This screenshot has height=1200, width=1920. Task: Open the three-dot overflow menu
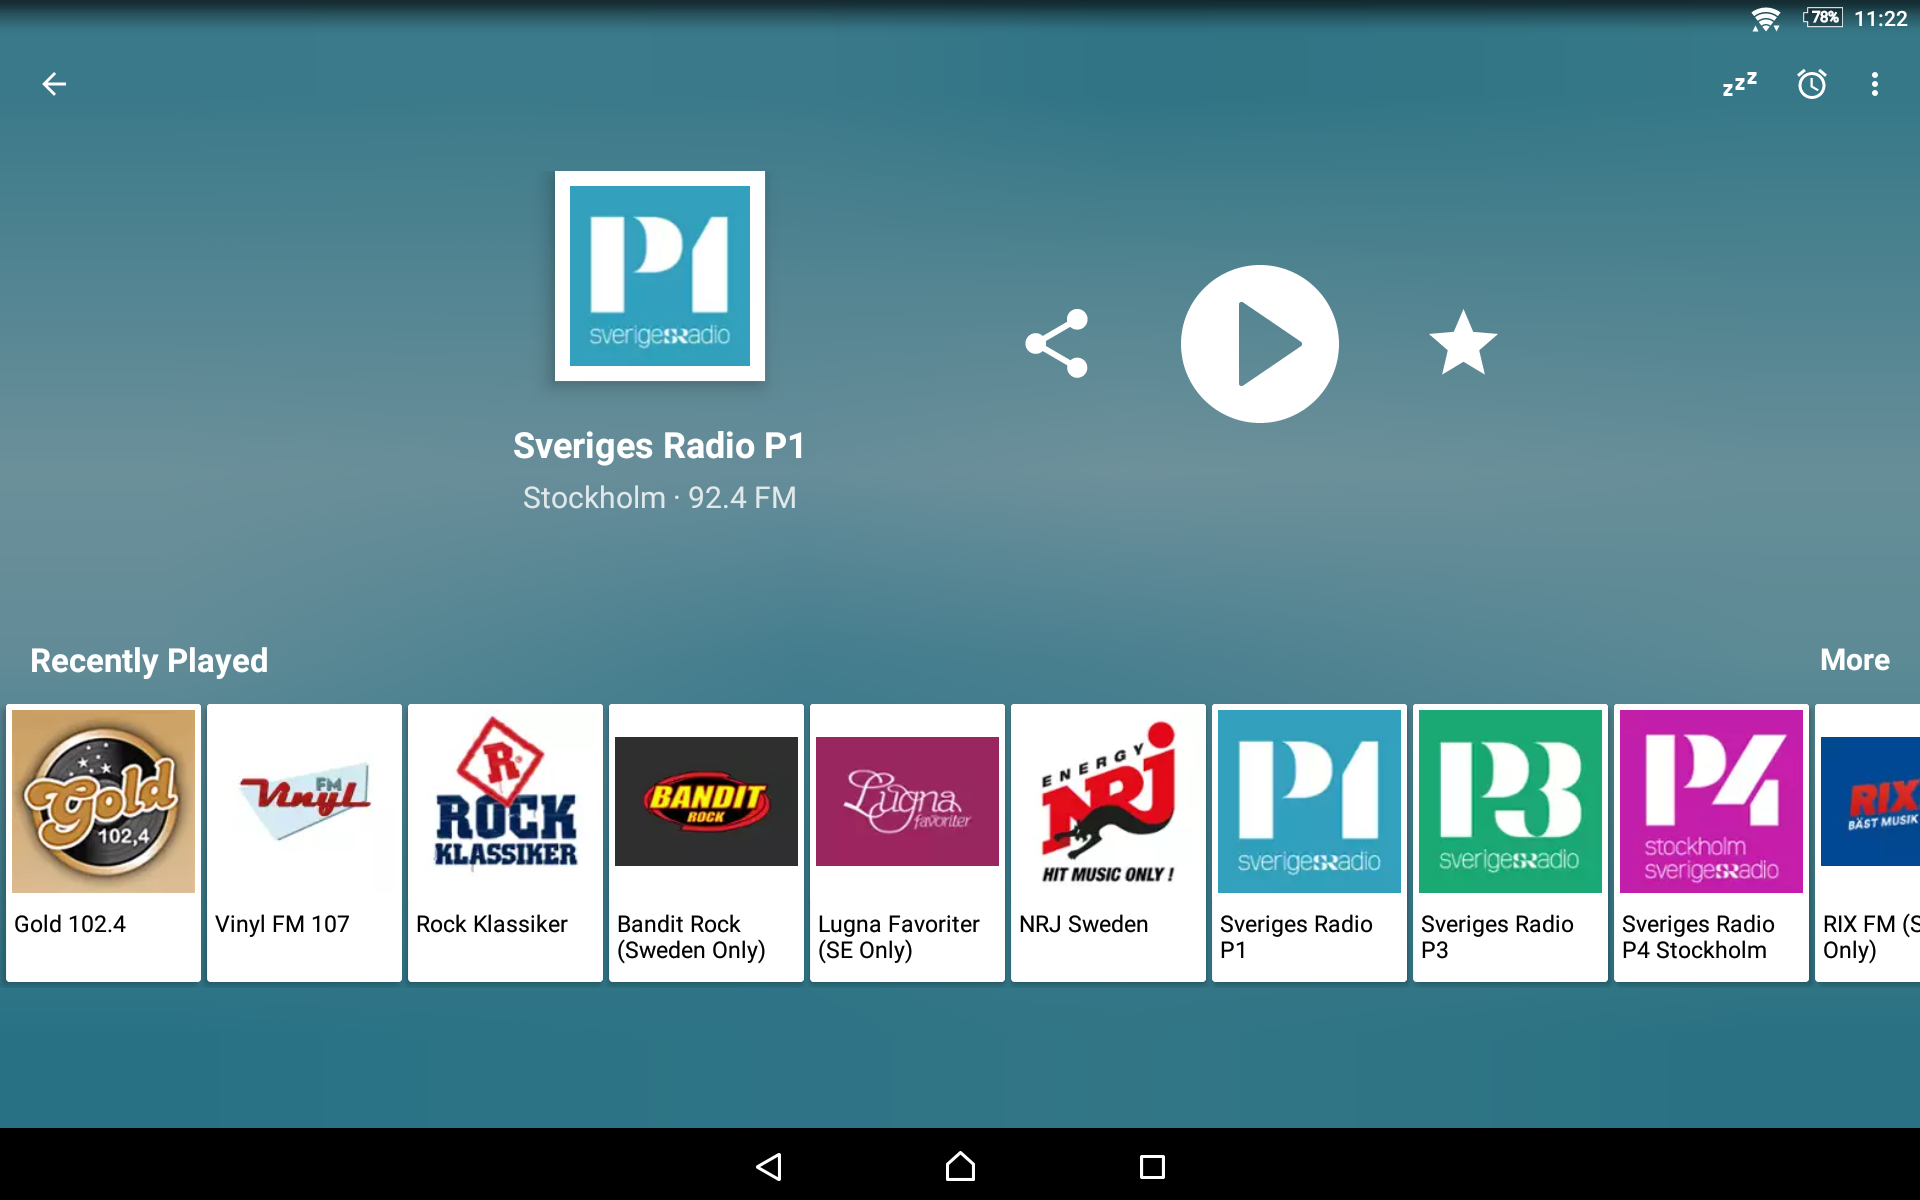click(1874, 84)
